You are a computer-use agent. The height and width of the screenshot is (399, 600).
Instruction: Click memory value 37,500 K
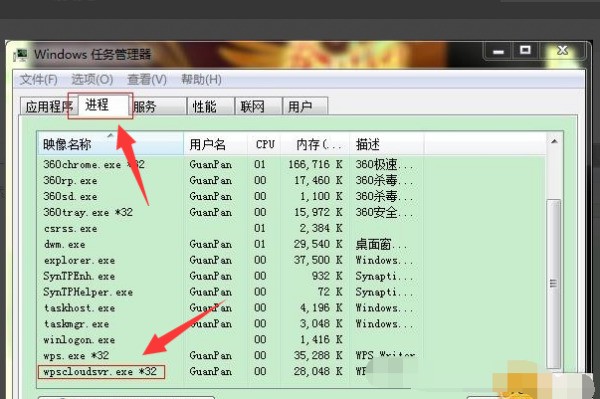click(318, 260)
